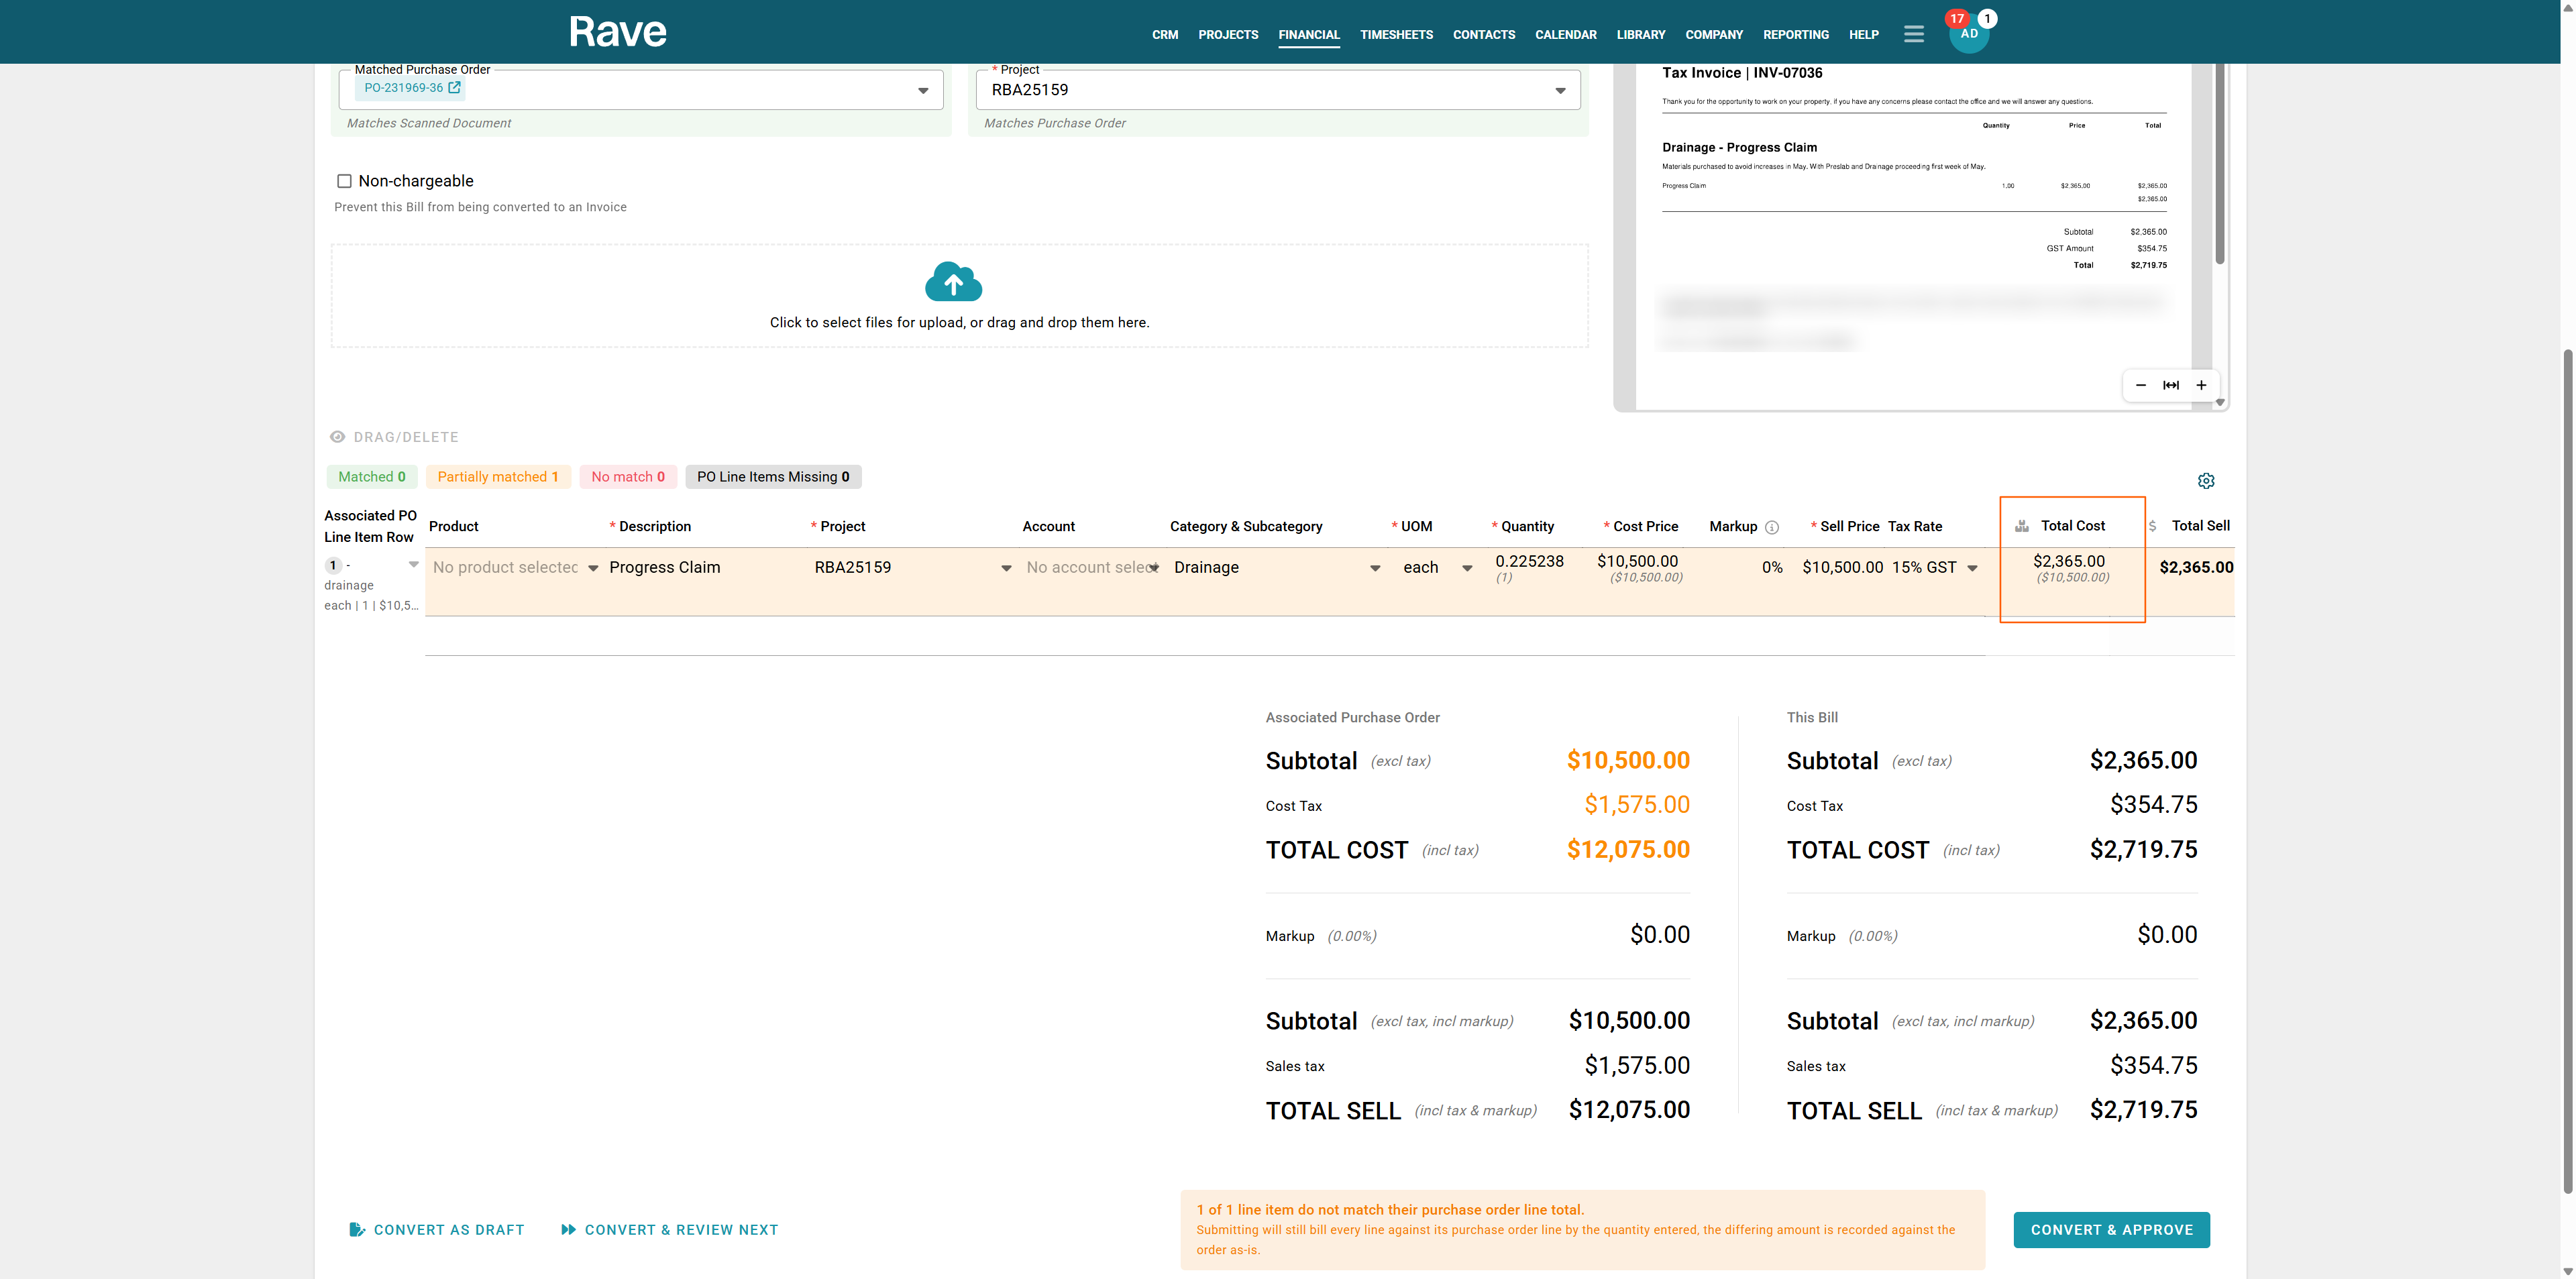The image size is (2576, 1279).
Task: Click the Rave logo
Action: coord(618,32)
